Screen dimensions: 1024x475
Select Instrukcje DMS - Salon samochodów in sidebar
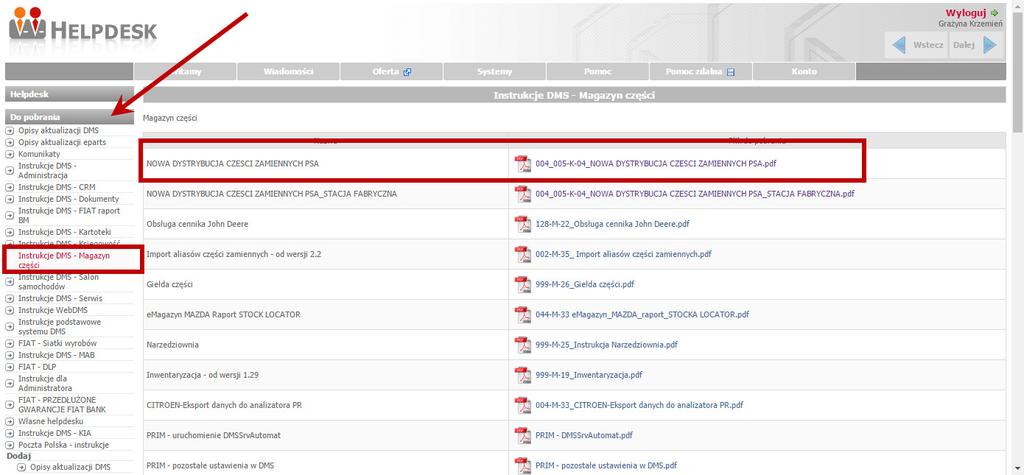[58, 282]
